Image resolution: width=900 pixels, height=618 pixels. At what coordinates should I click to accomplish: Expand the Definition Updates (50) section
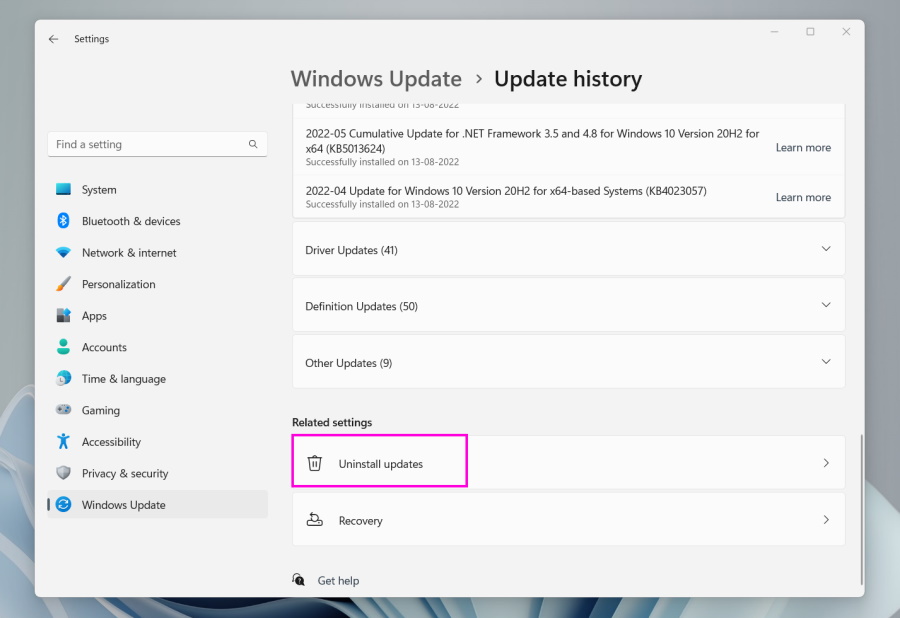(x=568, y=306)
